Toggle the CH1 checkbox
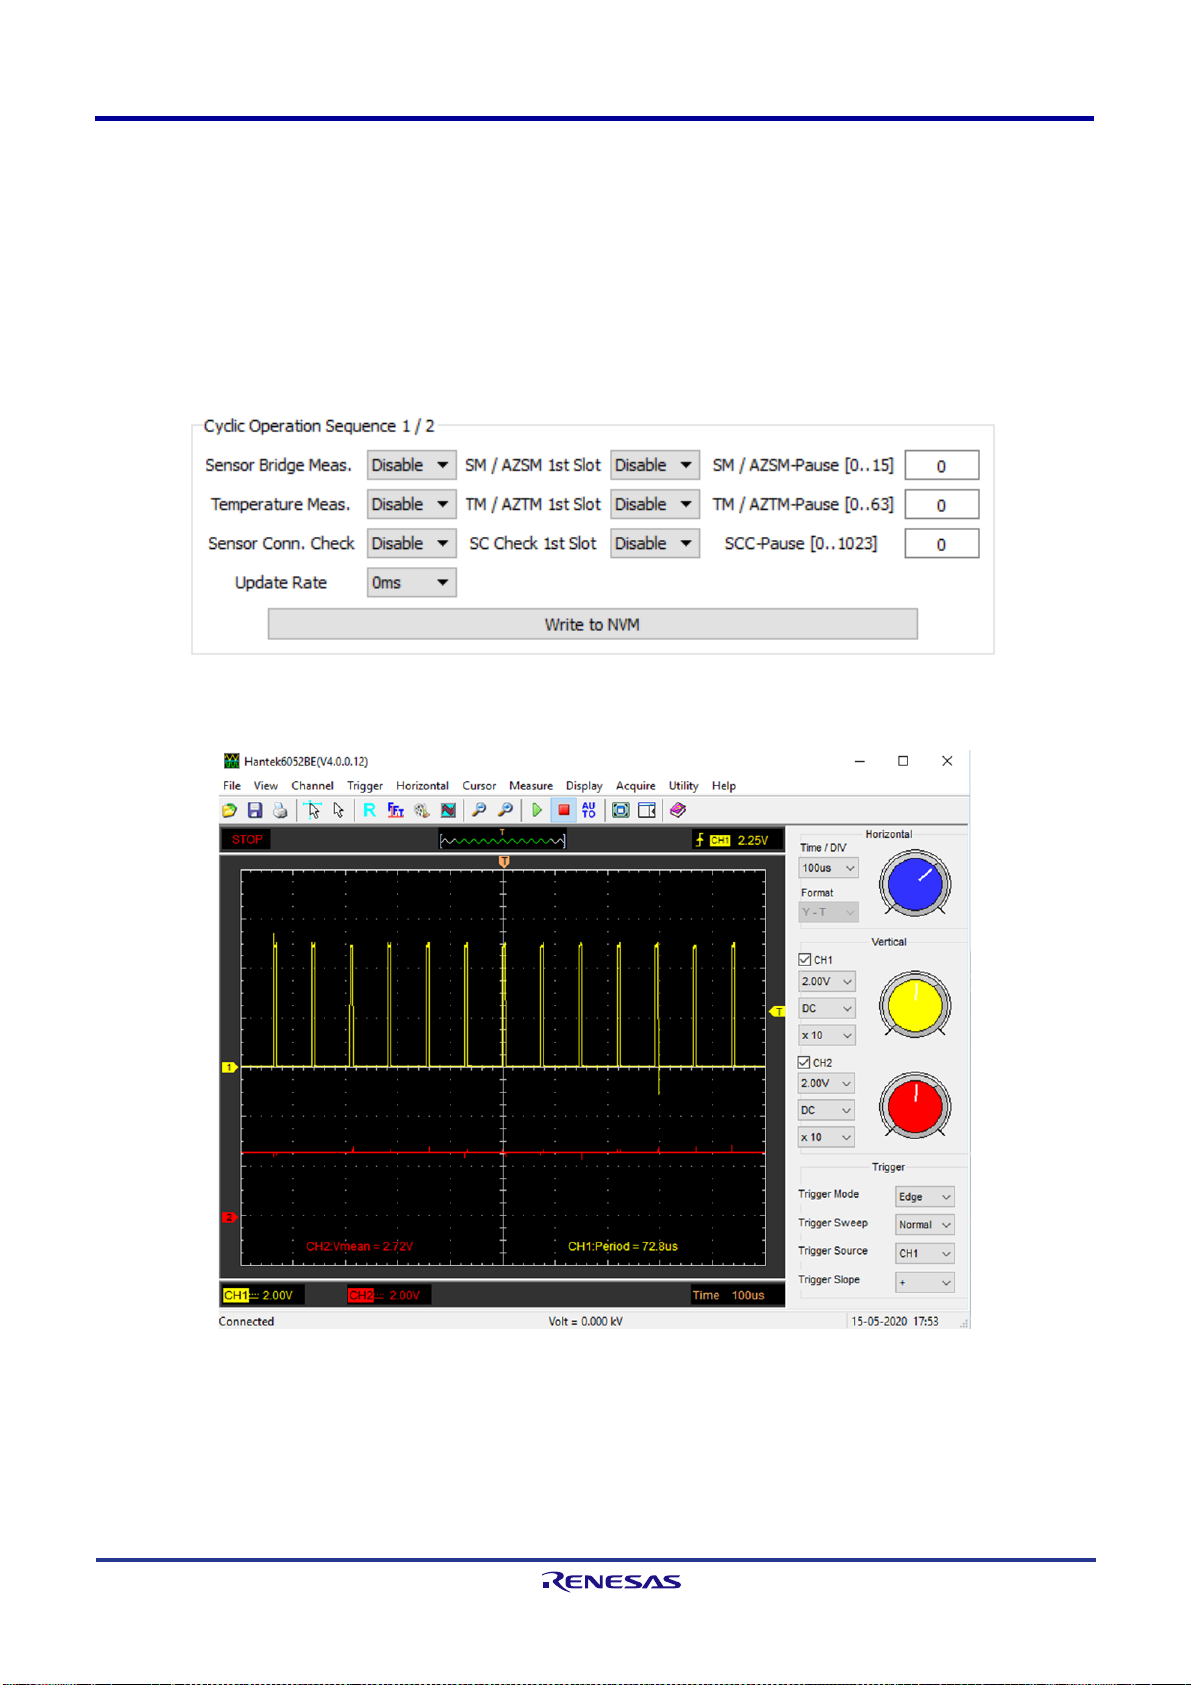This screenshot has height=1685, width=1191. pyautogui.click(x=805, y=960)
